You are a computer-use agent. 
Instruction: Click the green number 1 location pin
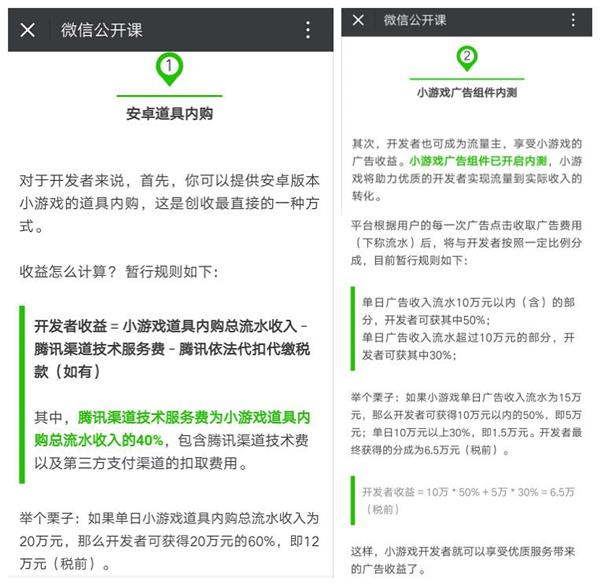(169, 69)
